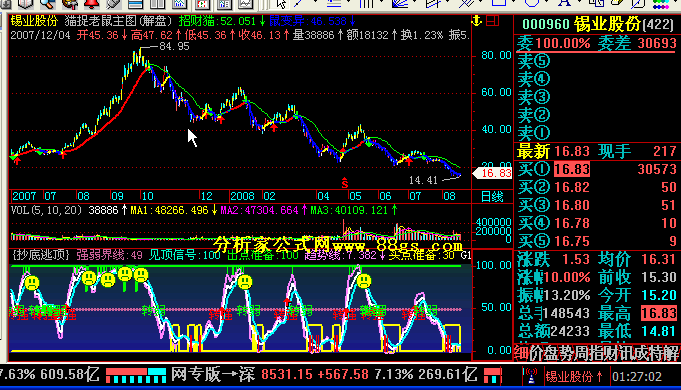Viewport: 681px width, 390px height.
Task: Select the arrow pointer tool
Action: click(x=281, y=4)
